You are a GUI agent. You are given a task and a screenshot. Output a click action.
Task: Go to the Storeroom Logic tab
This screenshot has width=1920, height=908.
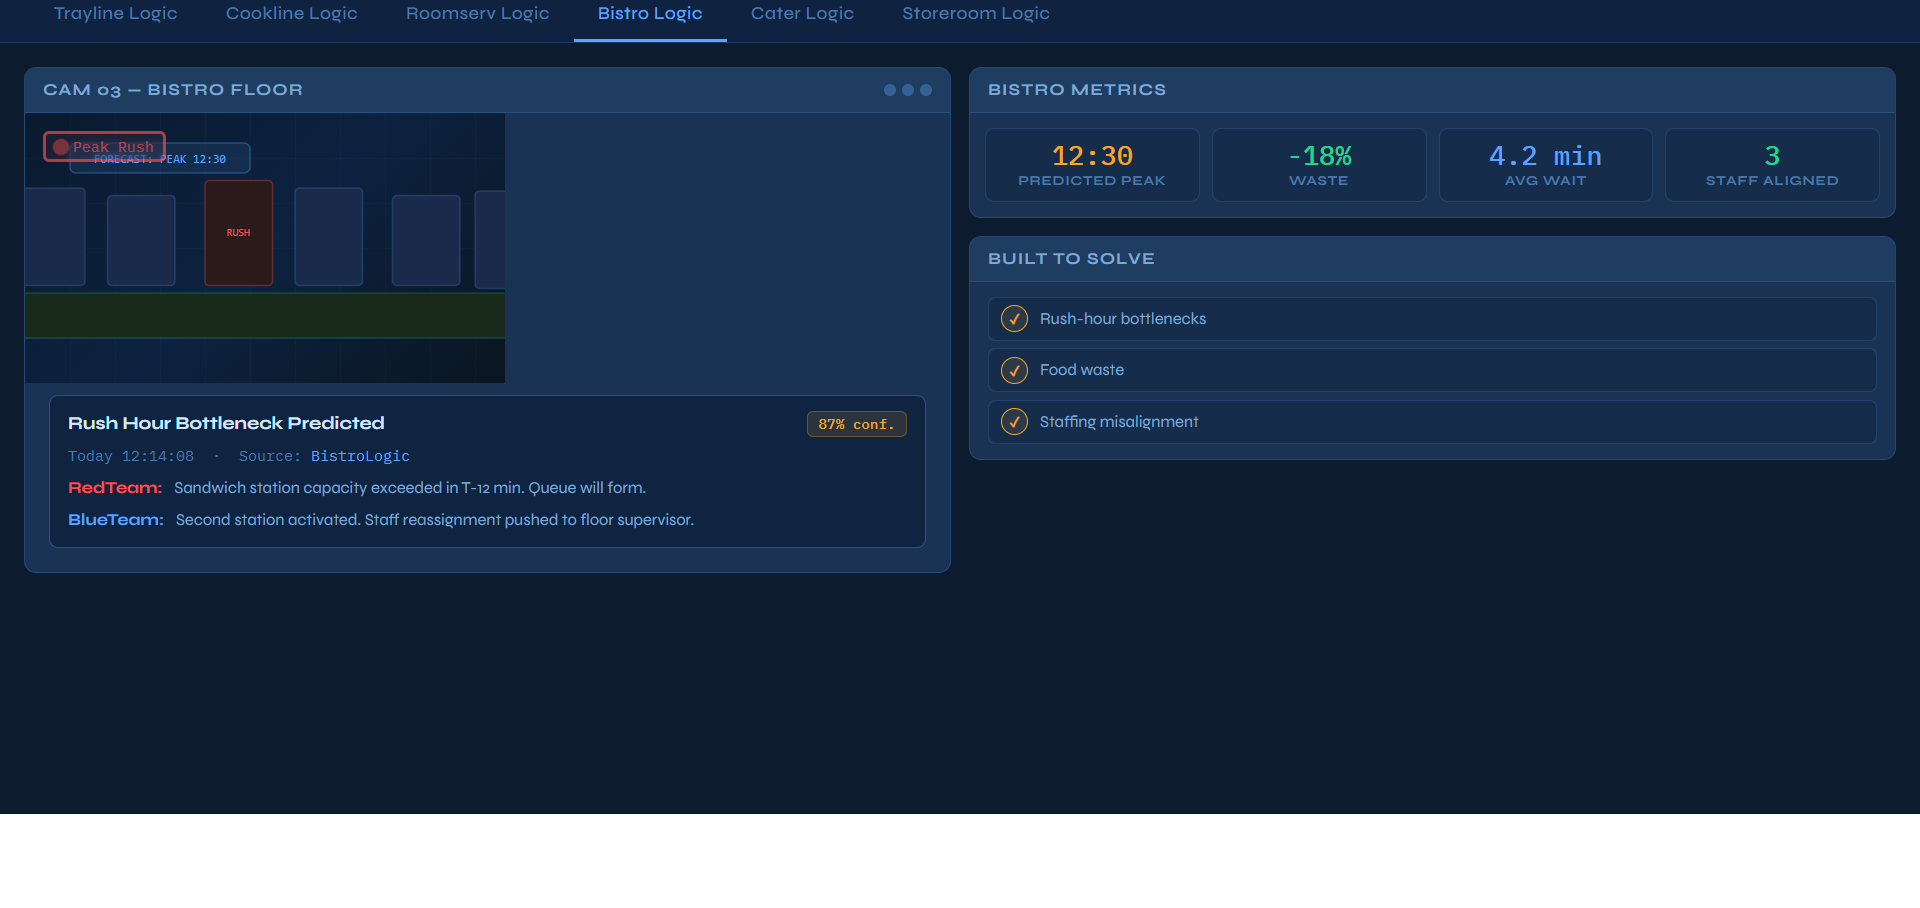pos(975,14)
